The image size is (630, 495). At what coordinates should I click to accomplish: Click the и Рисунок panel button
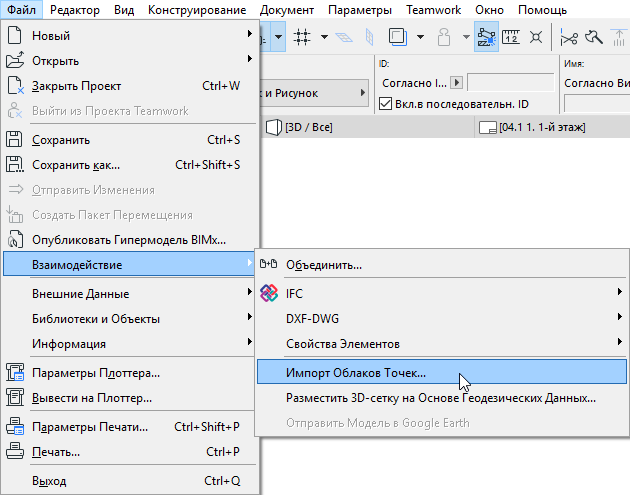[314, 93]
